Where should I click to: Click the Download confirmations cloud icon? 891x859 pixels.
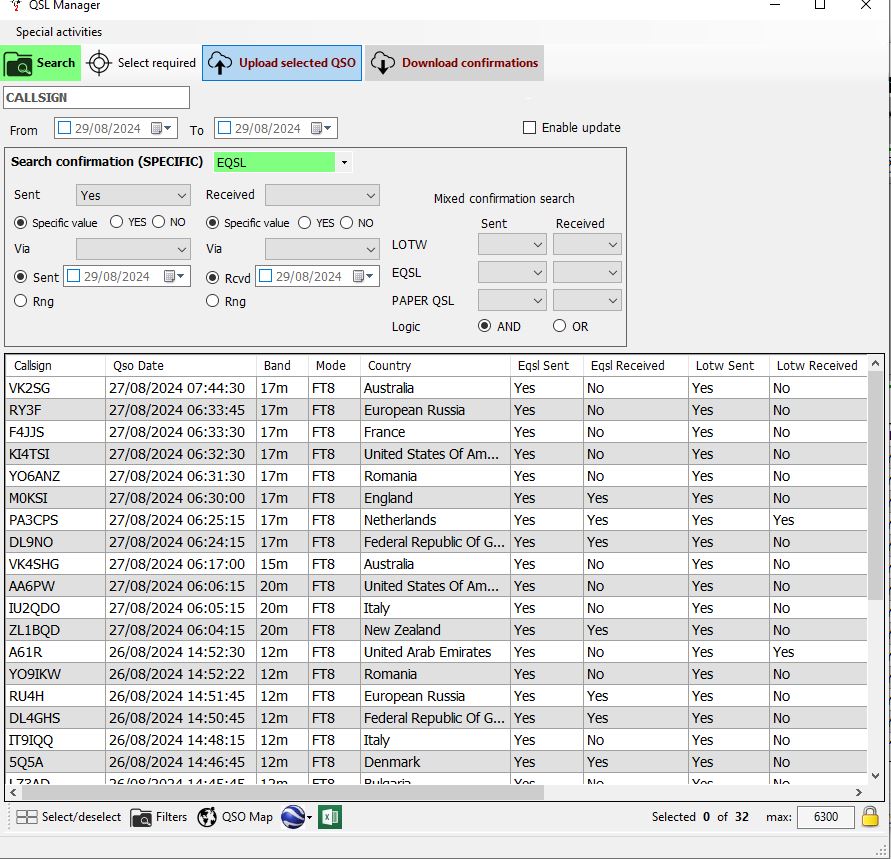click(383, 63)
